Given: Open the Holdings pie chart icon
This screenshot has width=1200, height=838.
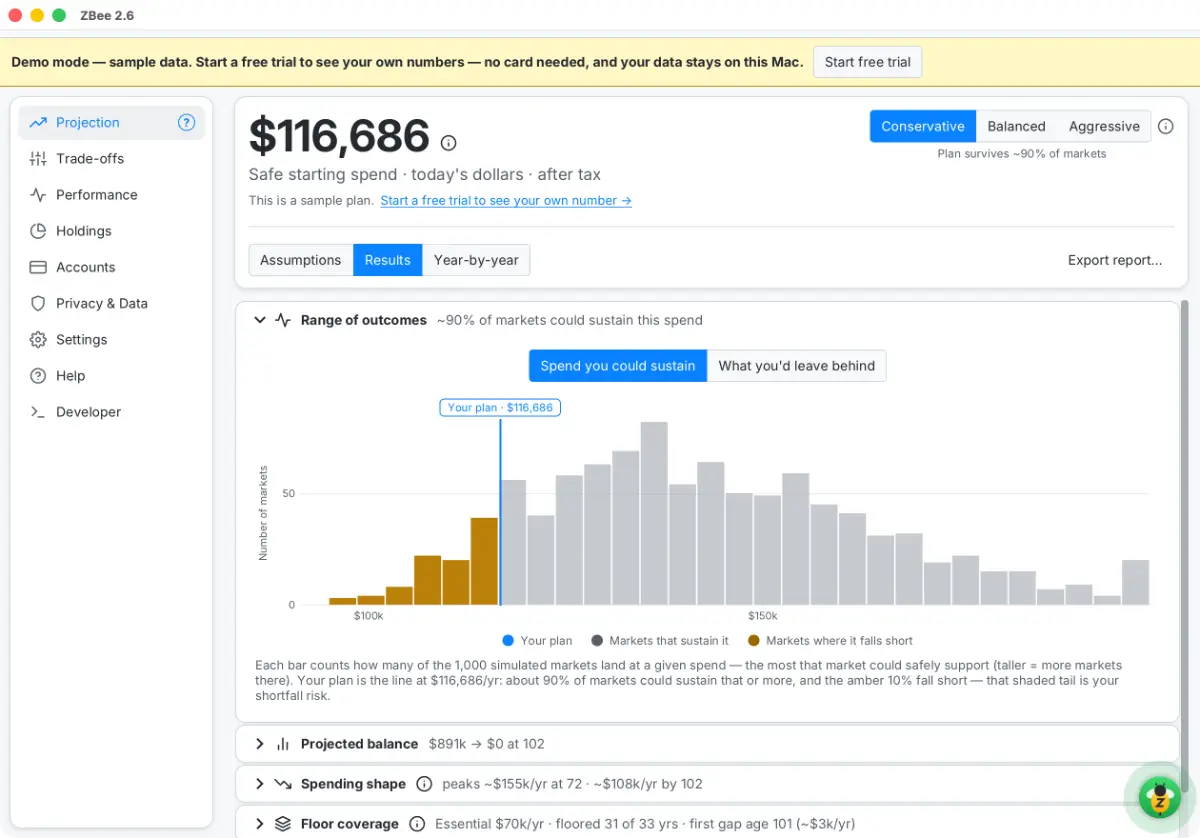Looking at the screenshot, I should tap(38, 231).
